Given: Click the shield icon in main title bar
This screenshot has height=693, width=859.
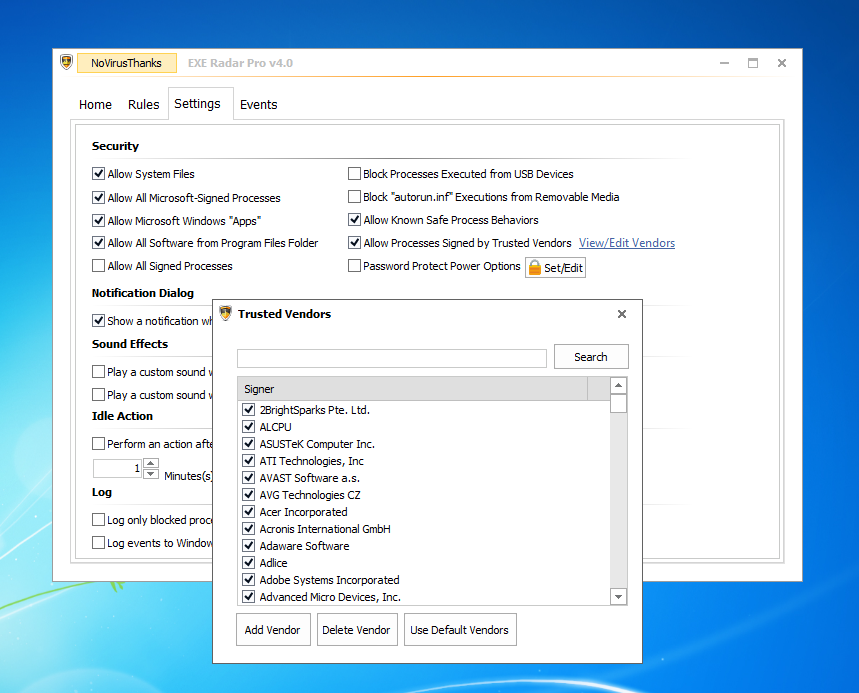Looking at the screenshot, I should 66,63.
